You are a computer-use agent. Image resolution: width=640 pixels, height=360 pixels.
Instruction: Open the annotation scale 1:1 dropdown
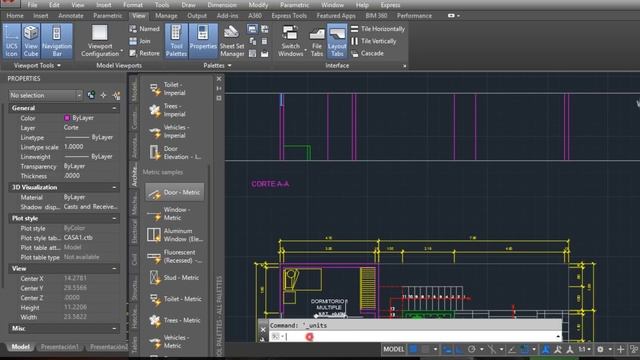point(584,349)
